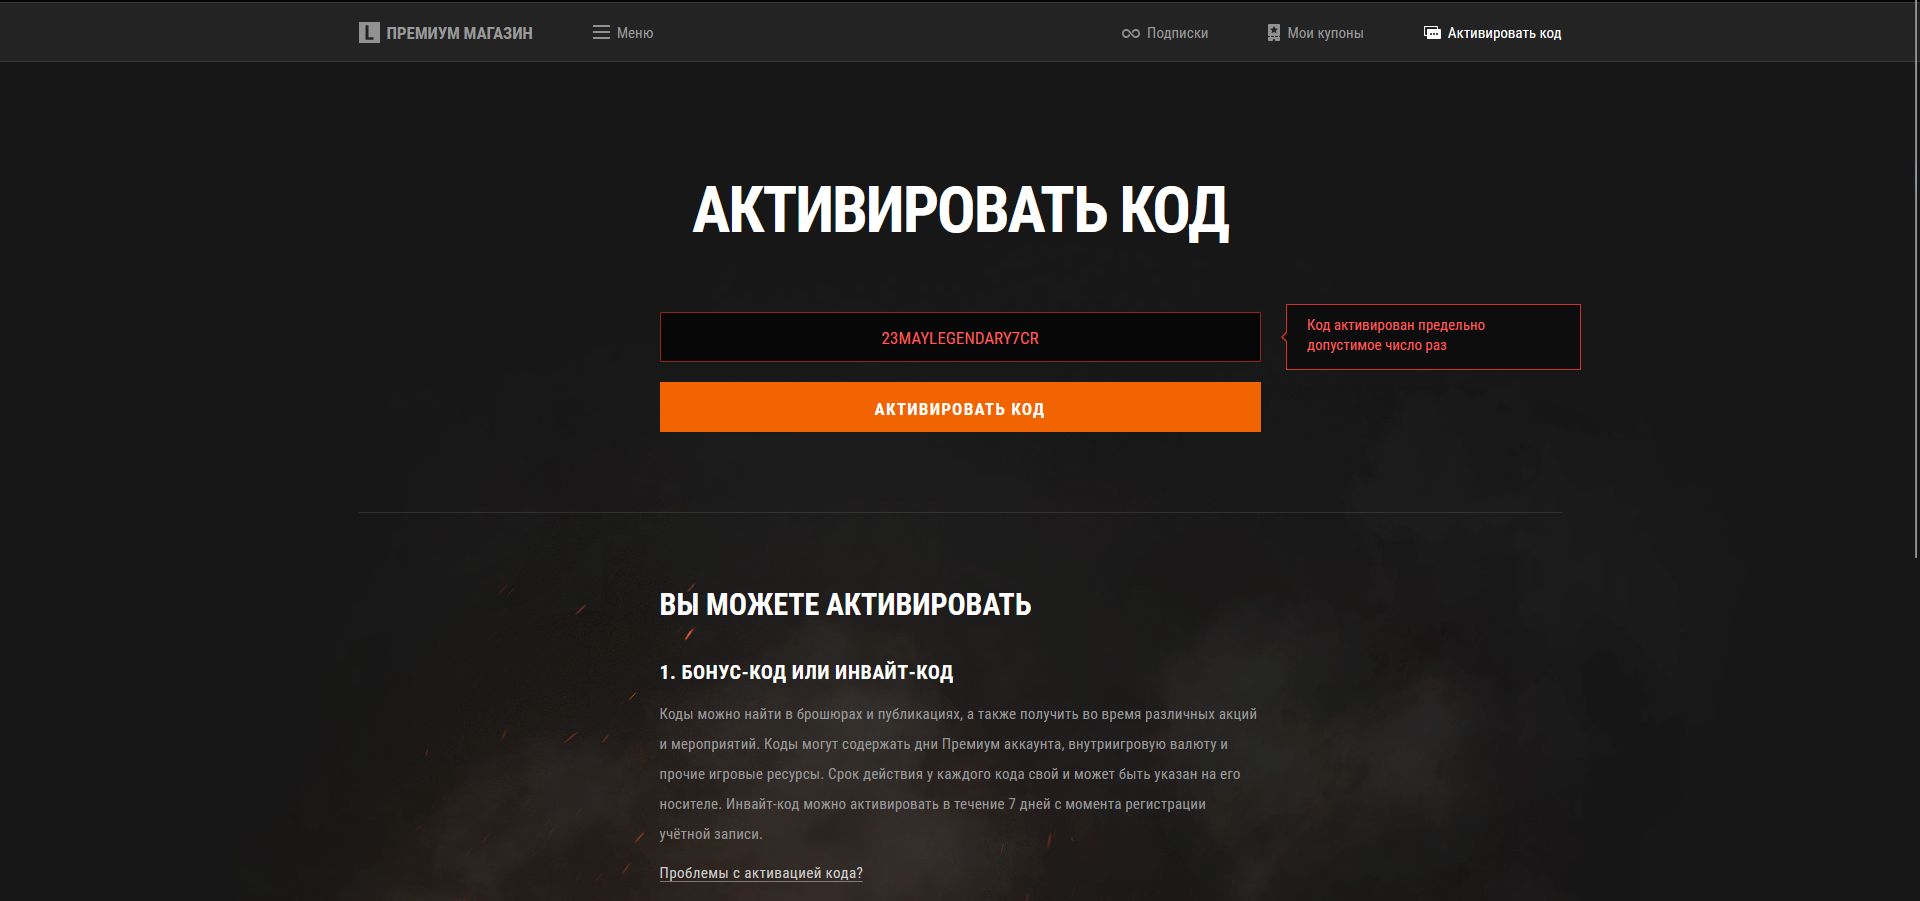Click the coupon icon beside Мои купоны

(x=1273, y=33)
